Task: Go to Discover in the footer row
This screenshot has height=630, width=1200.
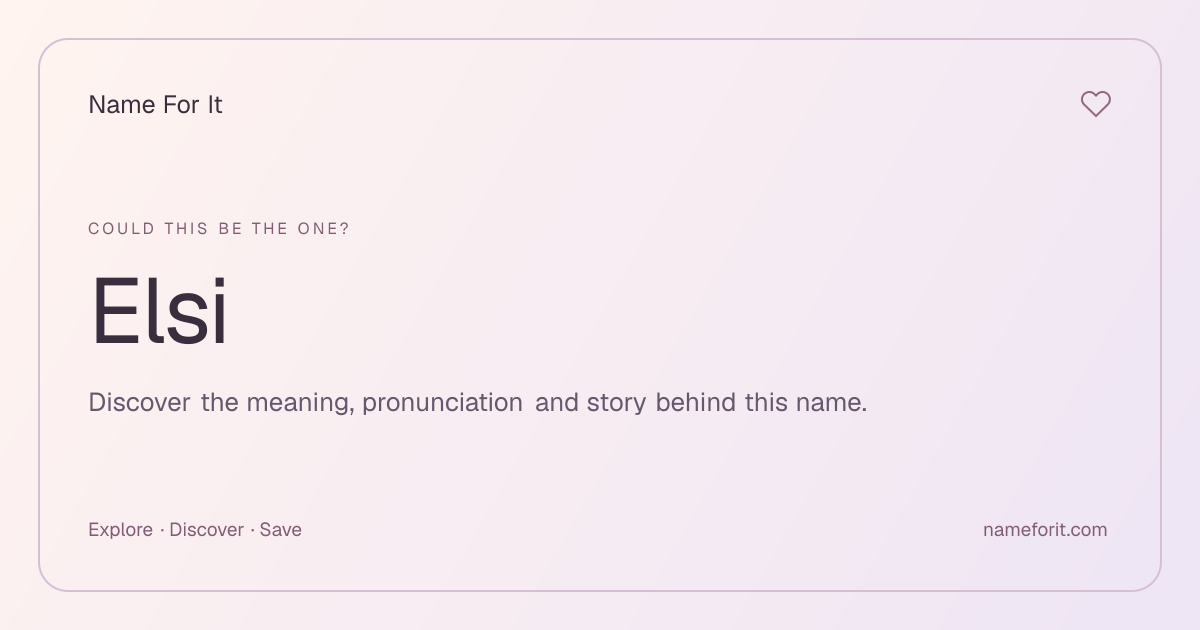Action: (x=206, y=530)
